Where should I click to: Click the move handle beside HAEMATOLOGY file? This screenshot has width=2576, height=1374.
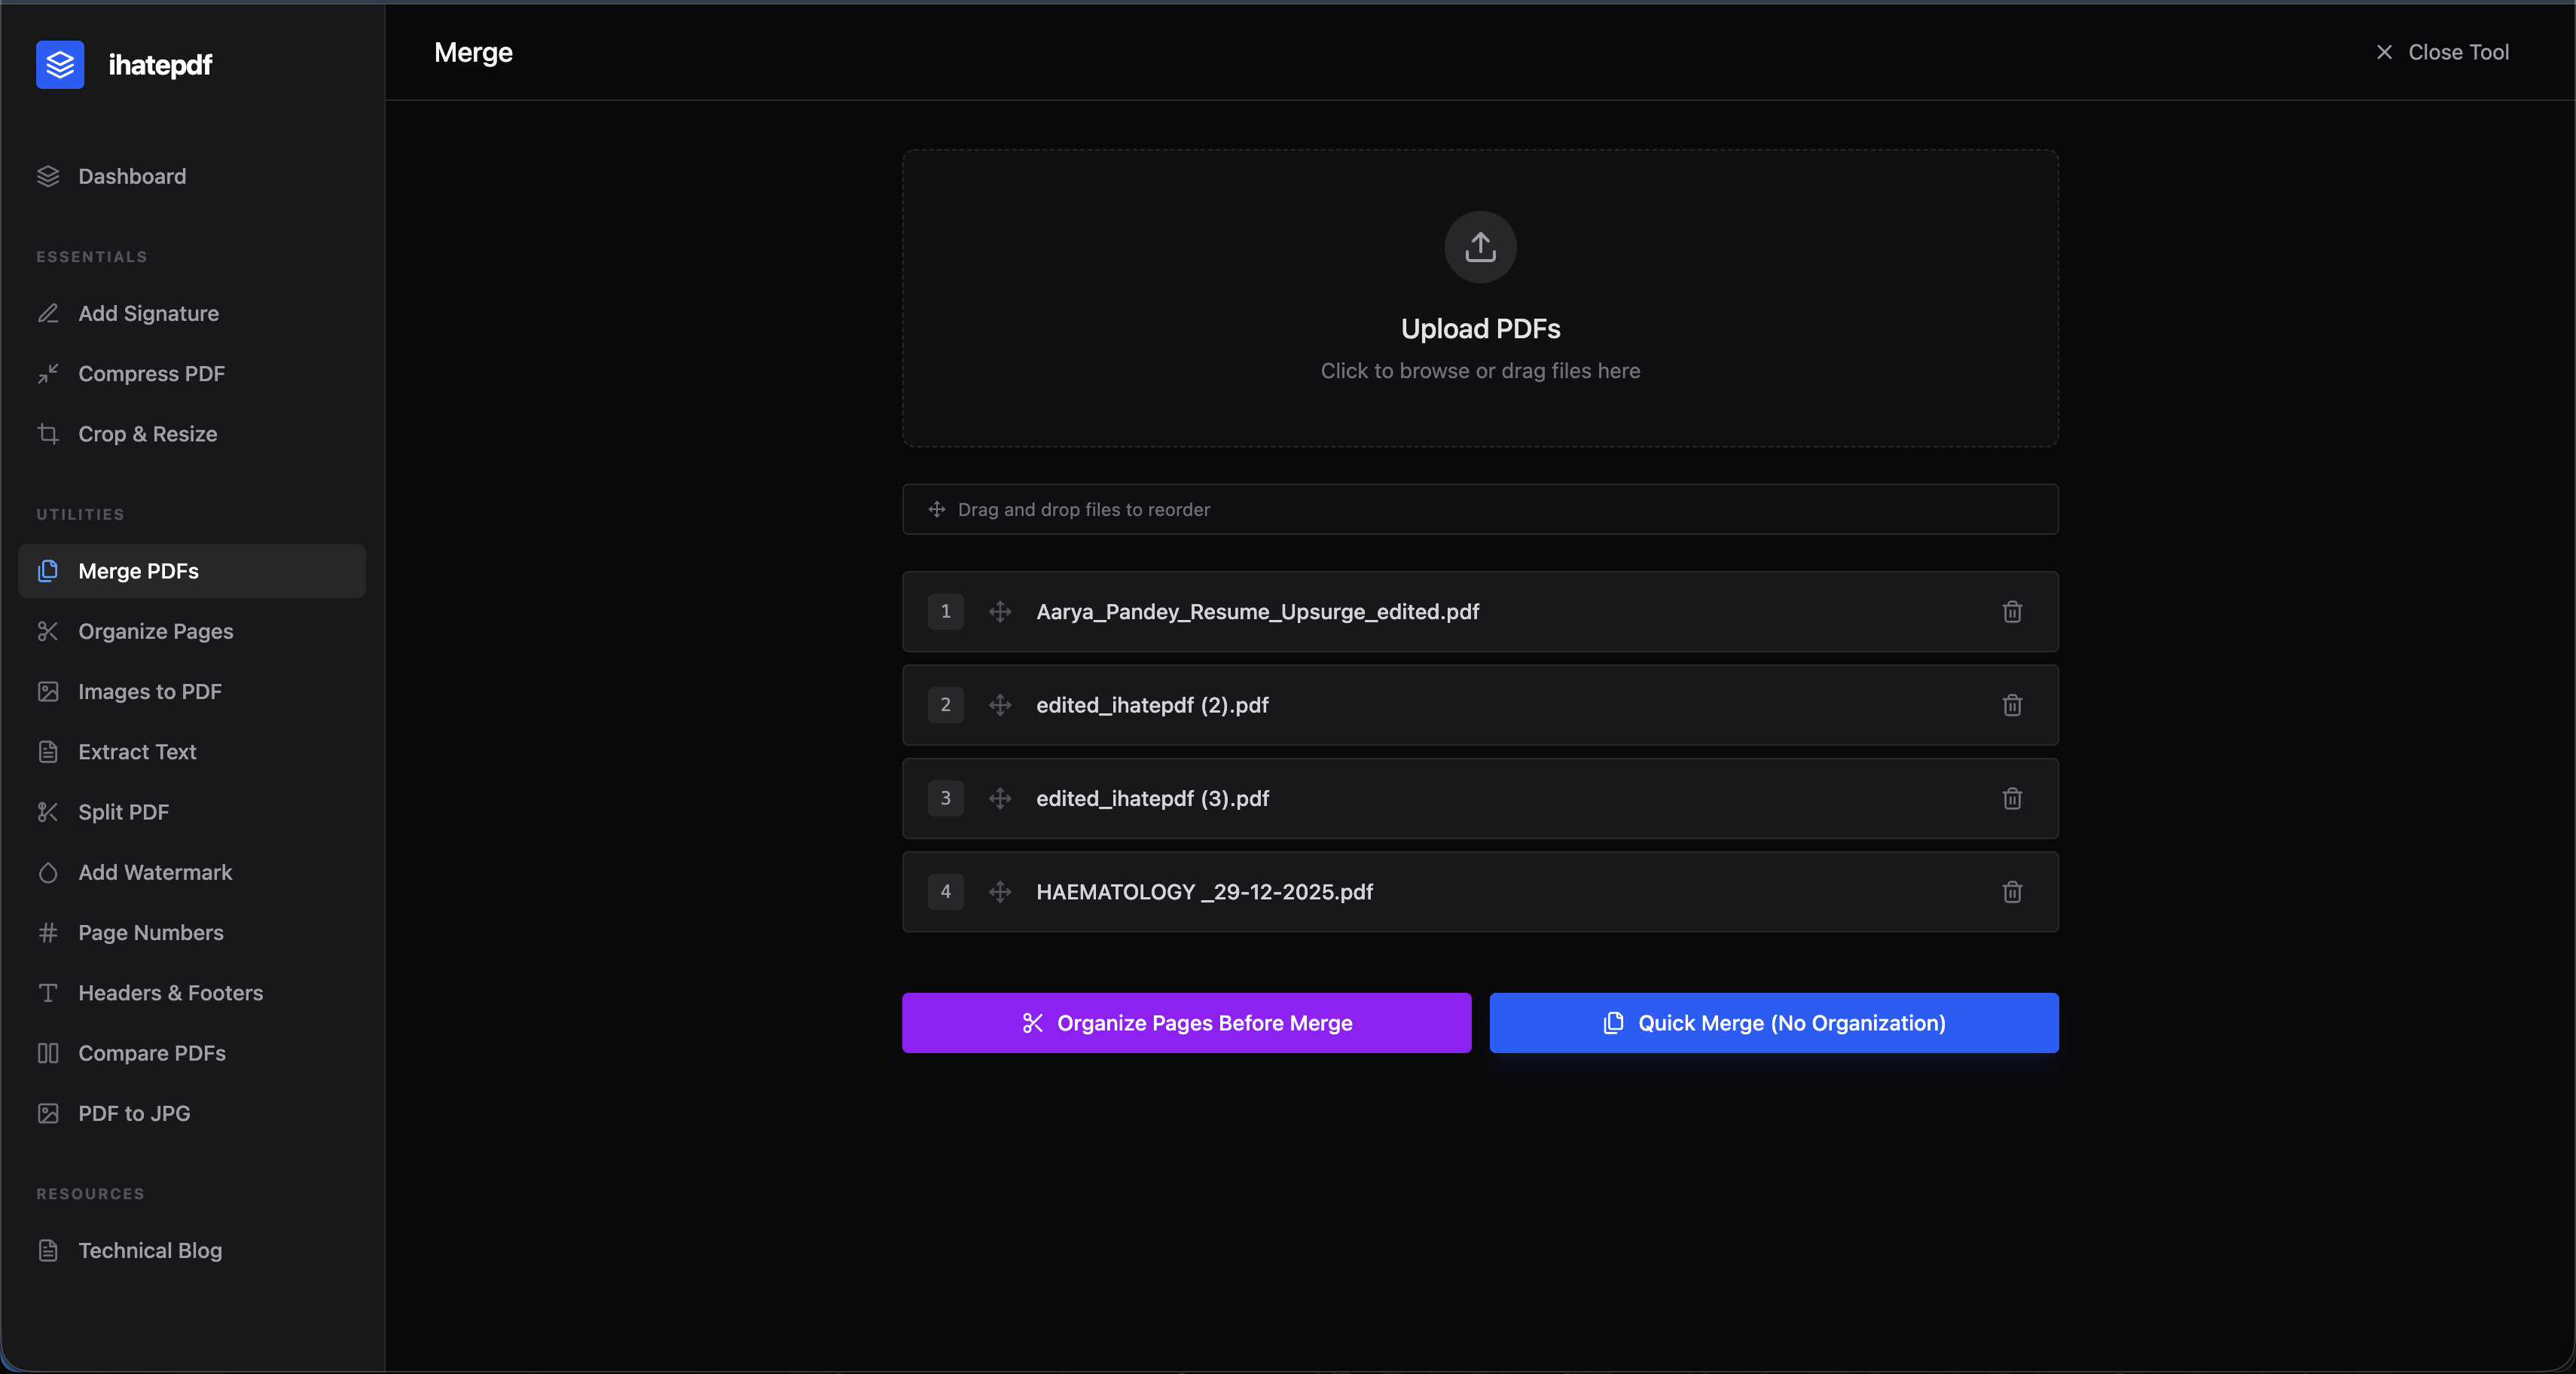tap(1000, 892)
